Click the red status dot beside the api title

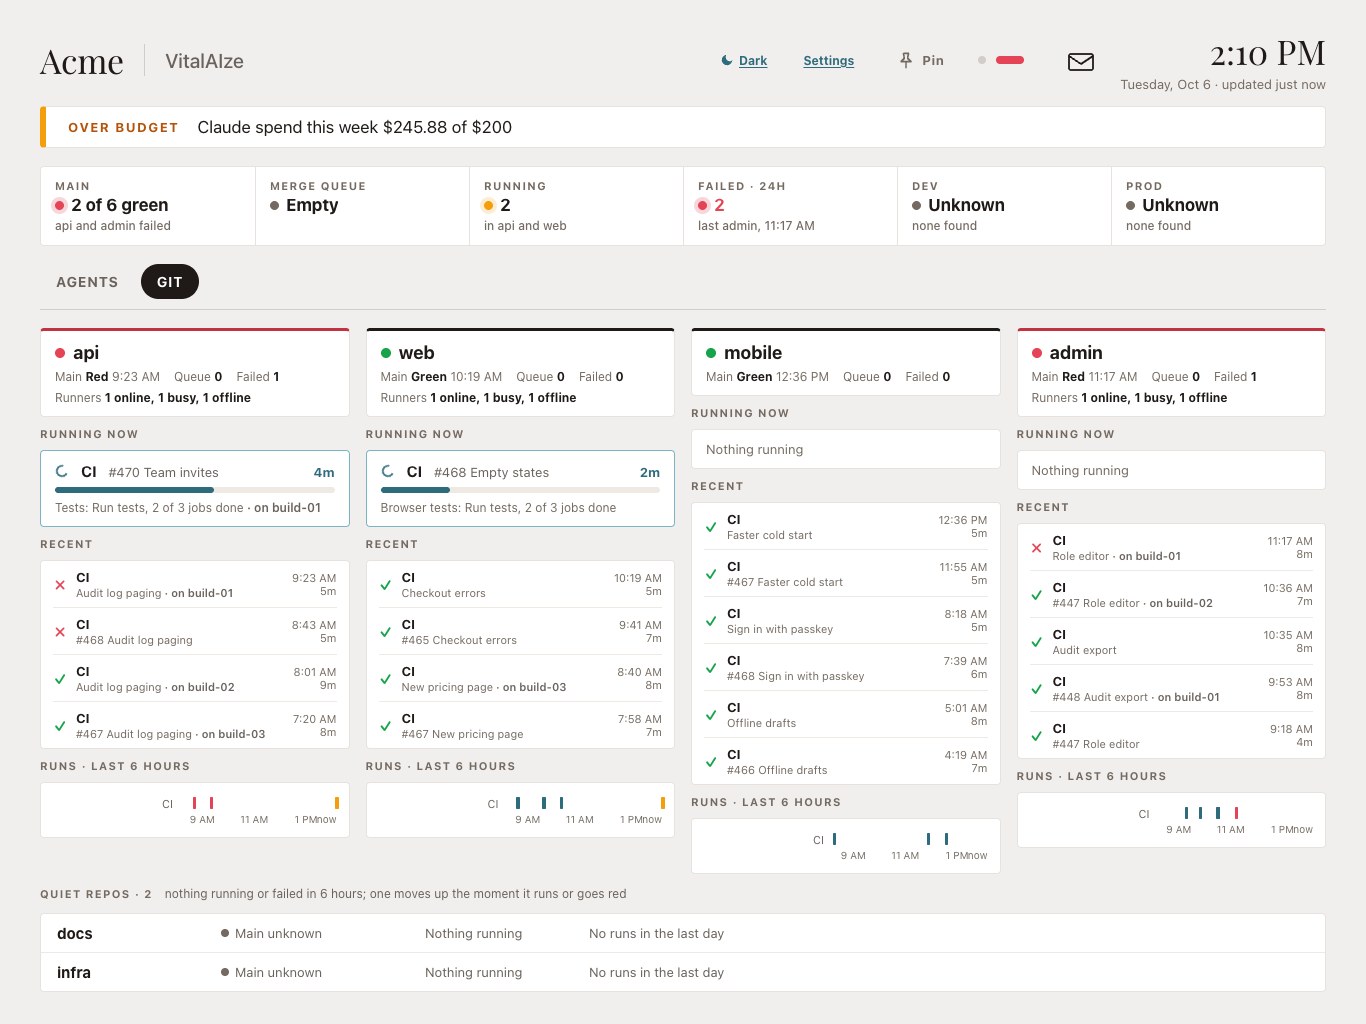[x=60, y=353]
